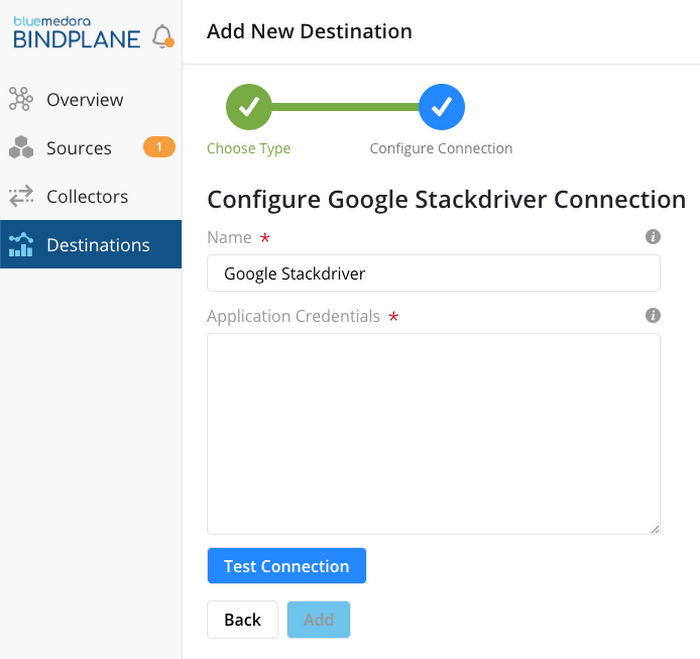Viewport: 700px width, 659px height.
Task: Click the Choose Type step label
Action: click(x=249, y=148)
